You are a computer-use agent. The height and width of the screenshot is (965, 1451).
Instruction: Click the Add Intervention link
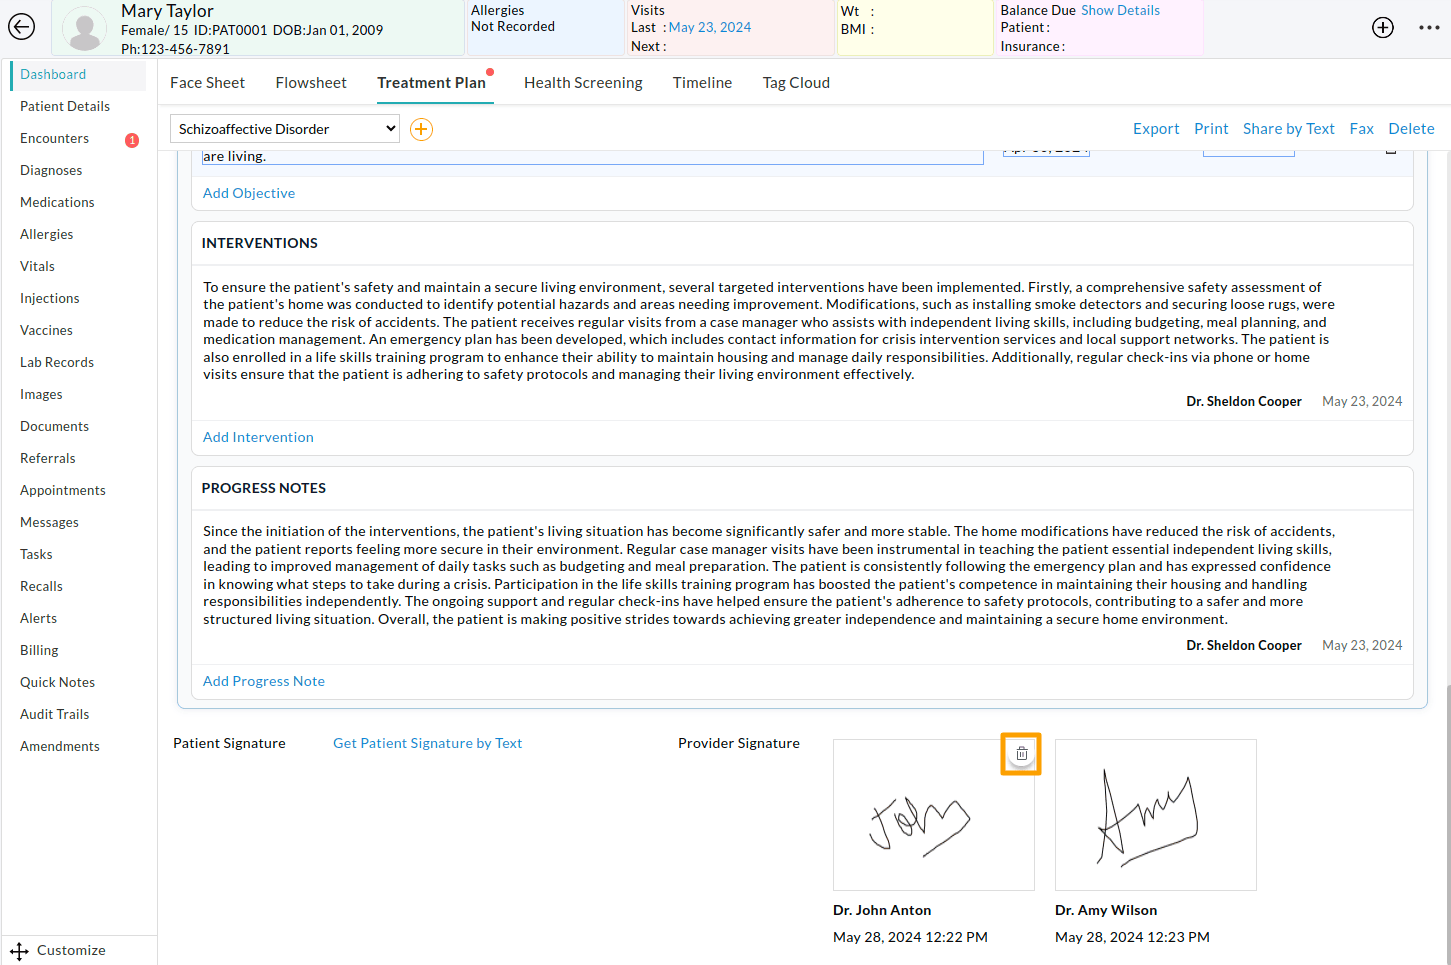(x=258, y=437)
